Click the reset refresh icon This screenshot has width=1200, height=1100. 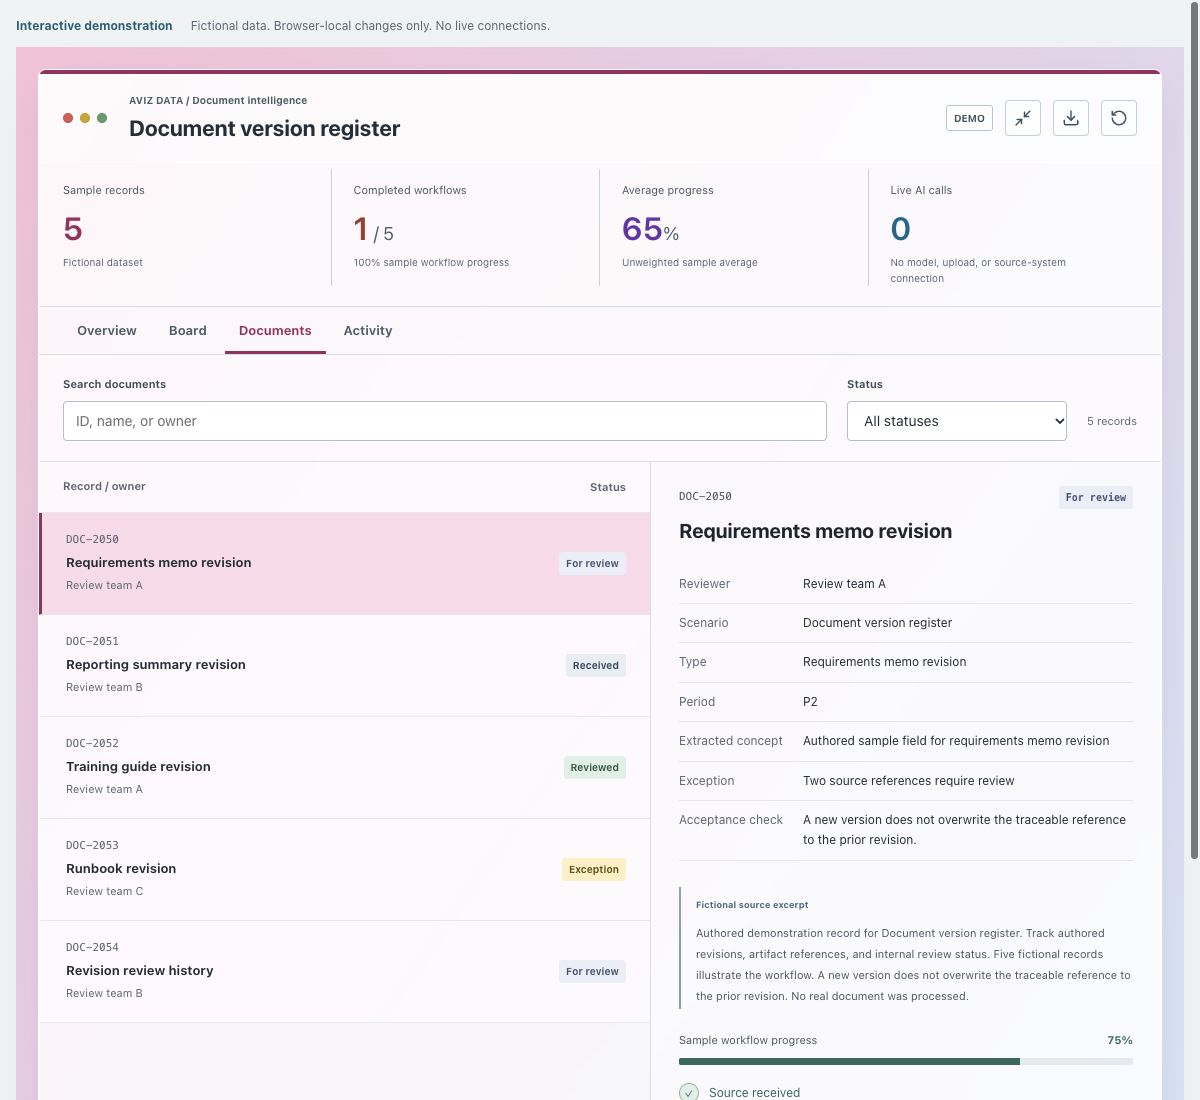(1119, 118)
